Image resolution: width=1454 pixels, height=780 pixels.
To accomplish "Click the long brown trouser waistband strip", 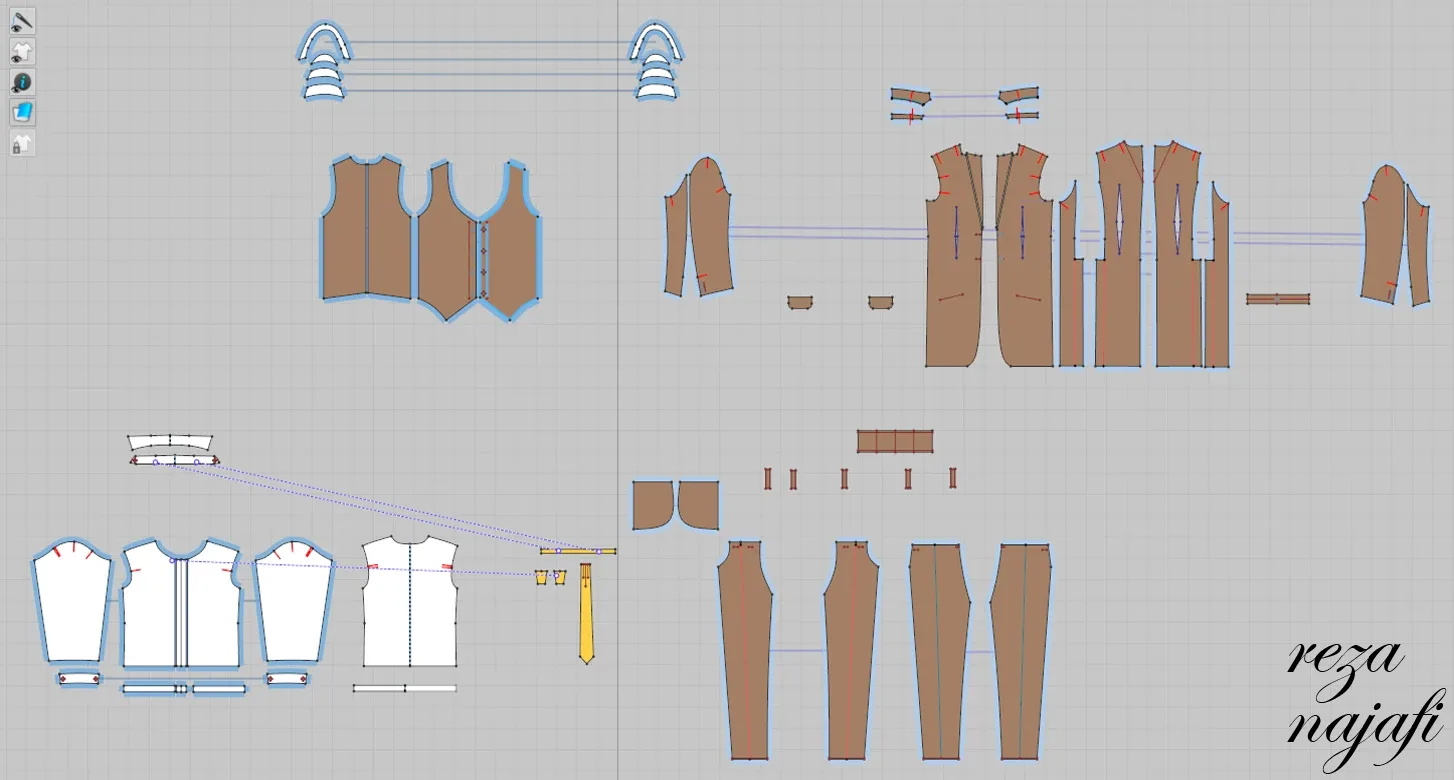I will (x=895, y=440).
